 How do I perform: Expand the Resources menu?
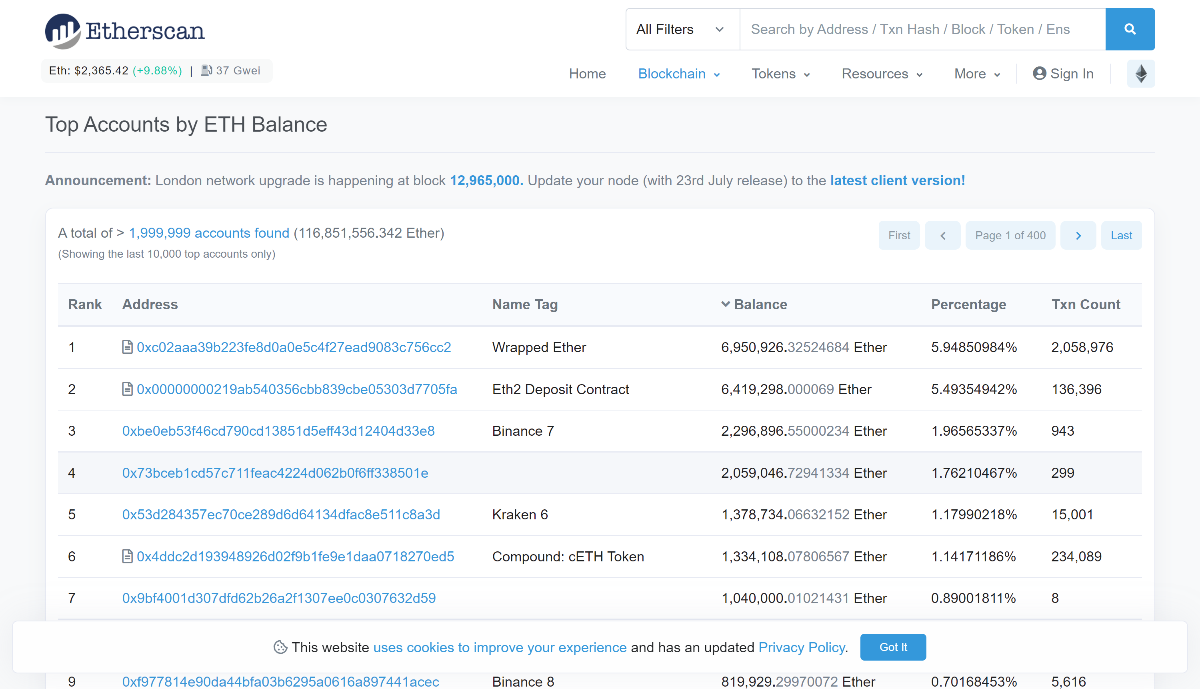[x=882, y=74]
